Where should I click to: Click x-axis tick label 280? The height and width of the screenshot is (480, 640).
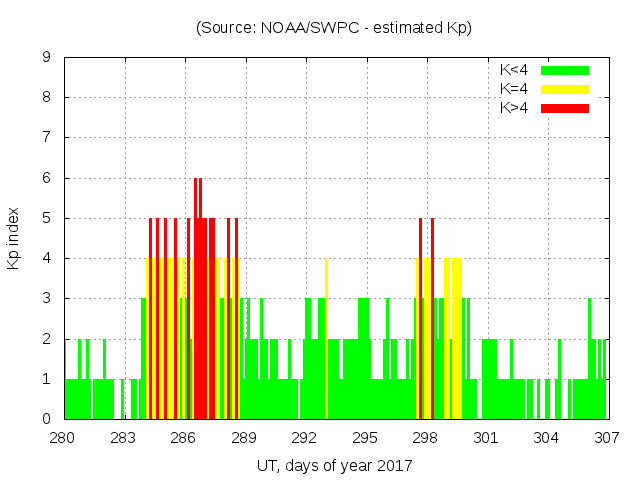[64, 437]
